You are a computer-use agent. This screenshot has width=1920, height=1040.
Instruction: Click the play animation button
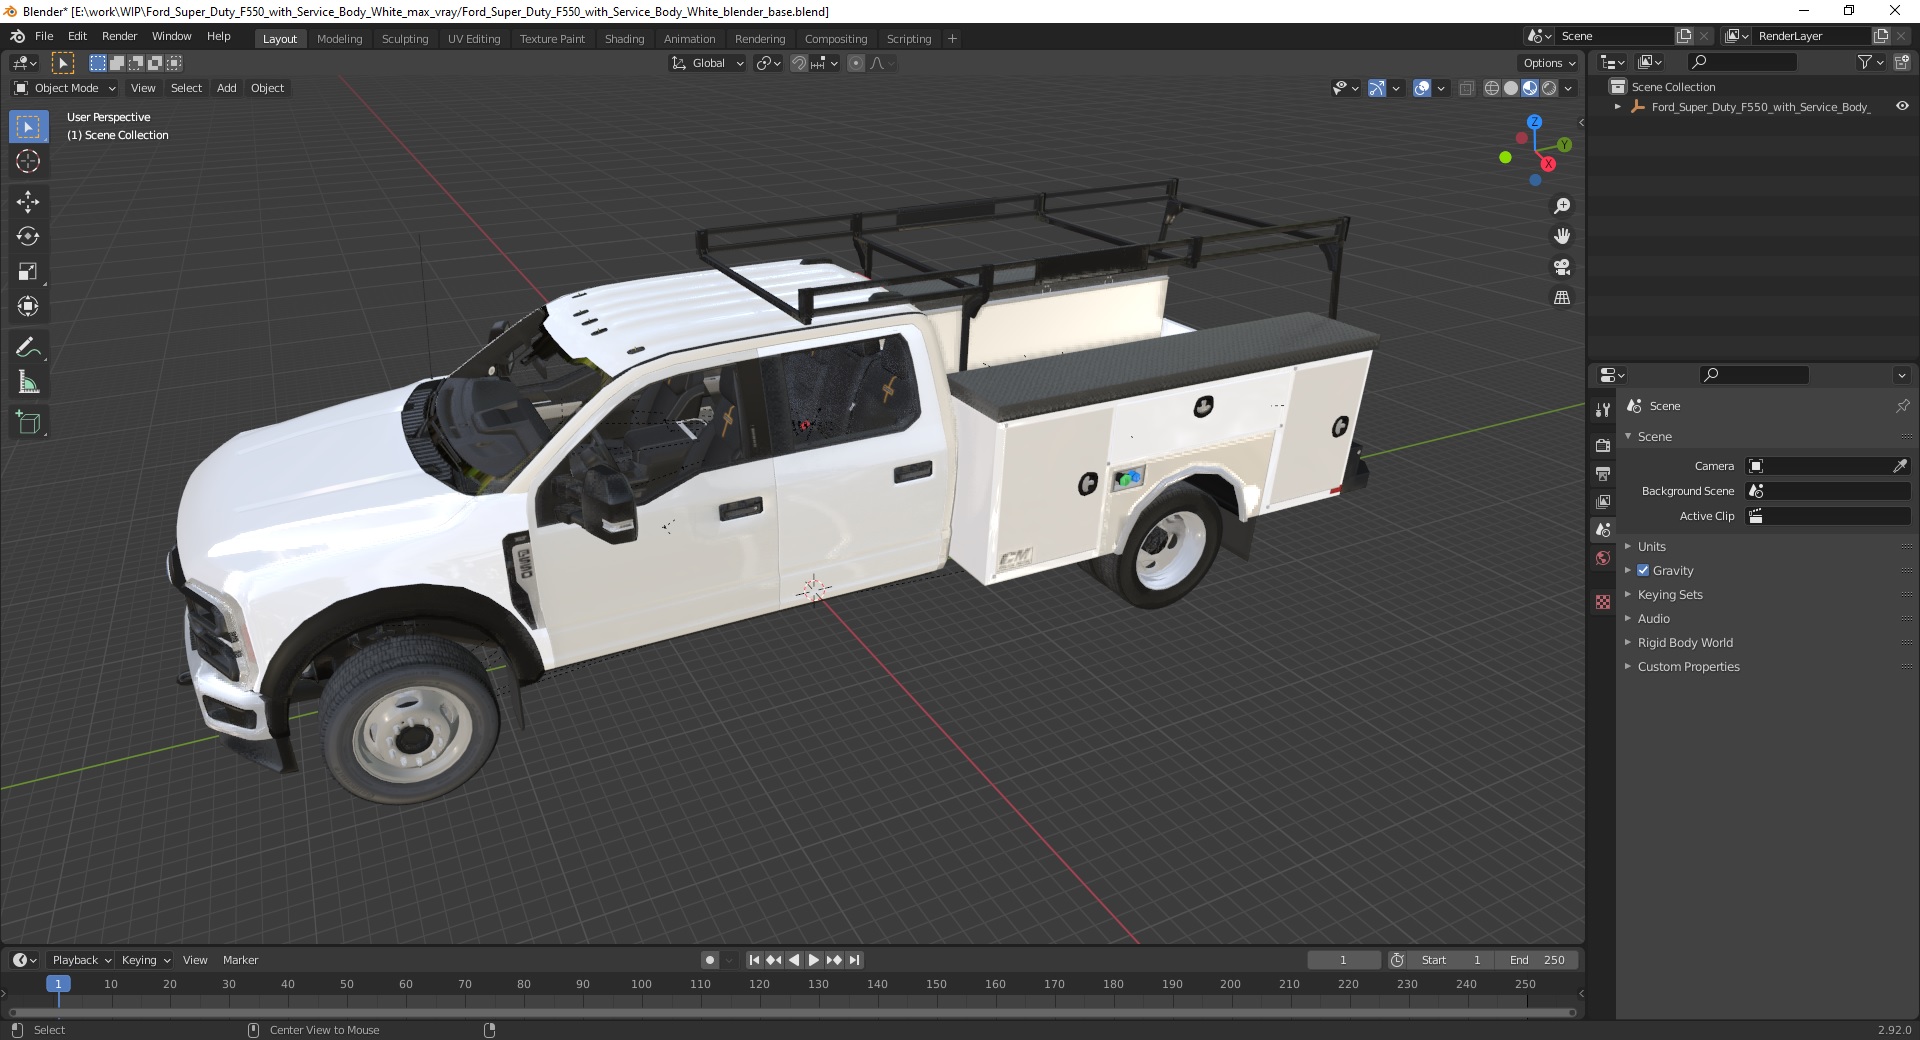(x=814, y=960)
